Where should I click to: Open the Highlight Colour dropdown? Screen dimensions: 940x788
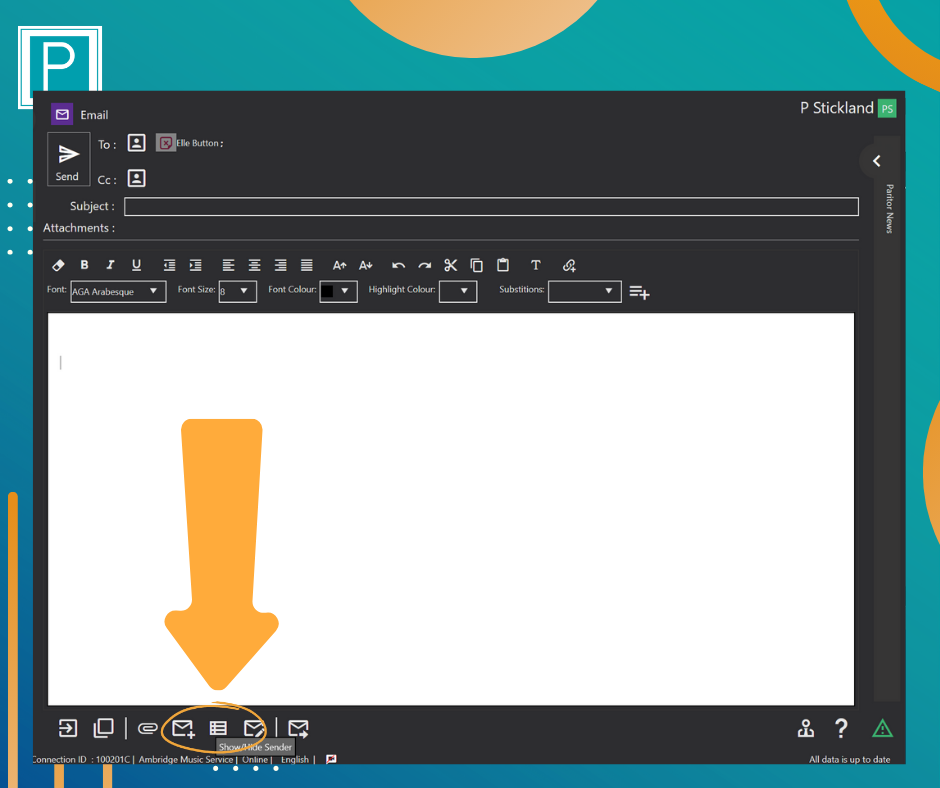(458, 291)
